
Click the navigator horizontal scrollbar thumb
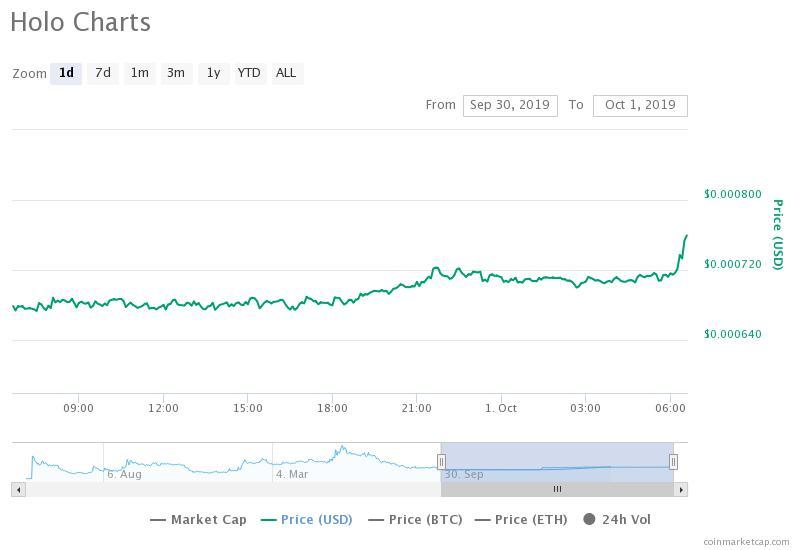[557, 489]
